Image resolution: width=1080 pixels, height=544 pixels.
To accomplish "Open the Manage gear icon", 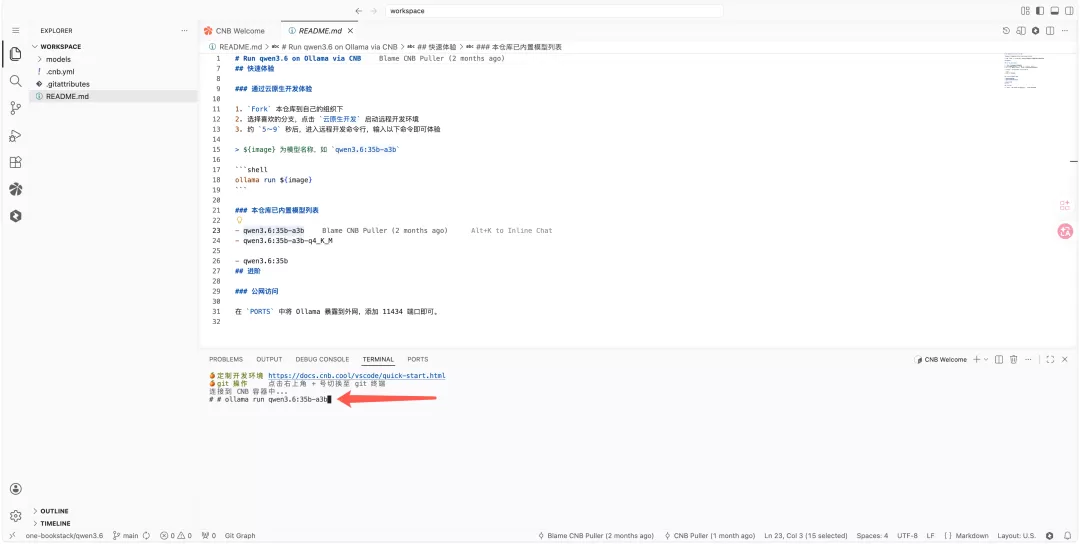I will click(x=15, y=516).
